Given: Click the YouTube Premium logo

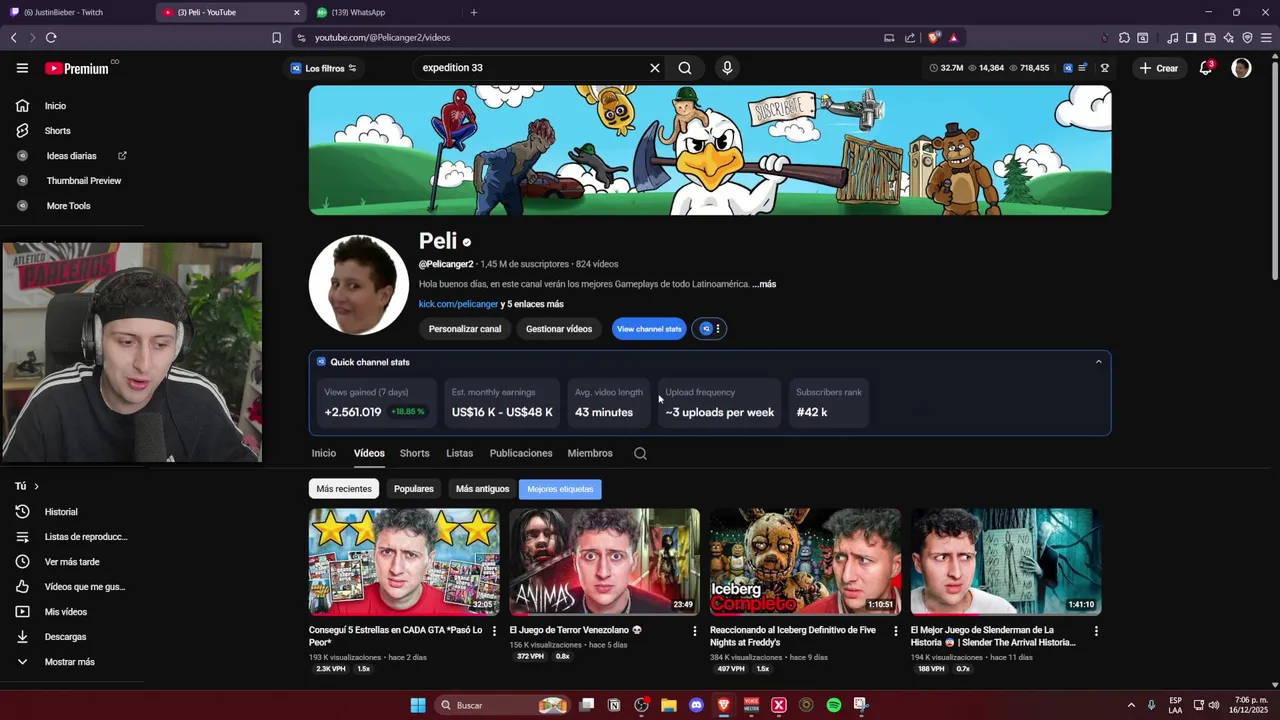Looking at the screenshot, I should click(x=76, y=68).
